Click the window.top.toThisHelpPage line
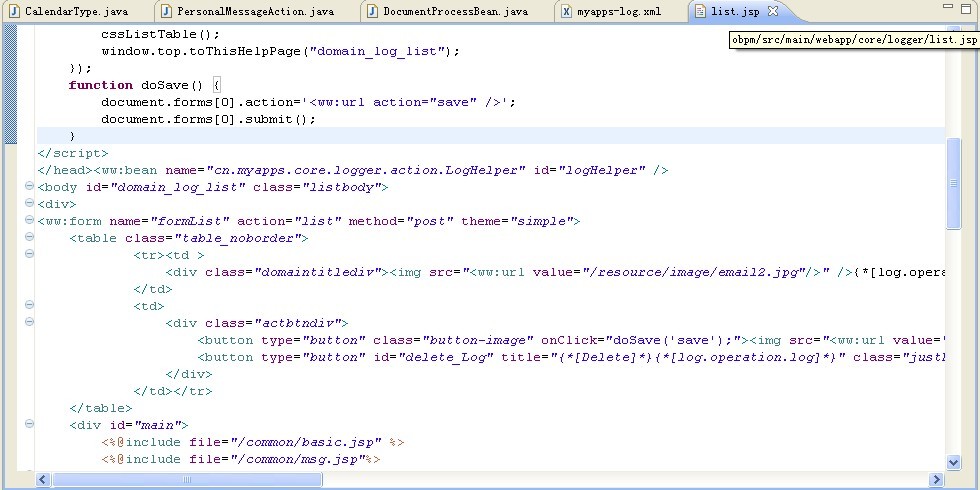 coord(281,51)
